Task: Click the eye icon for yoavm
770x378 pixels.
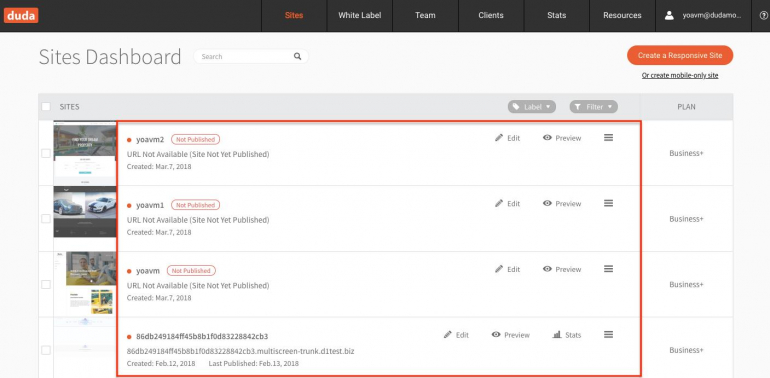Action: point(547,269)
